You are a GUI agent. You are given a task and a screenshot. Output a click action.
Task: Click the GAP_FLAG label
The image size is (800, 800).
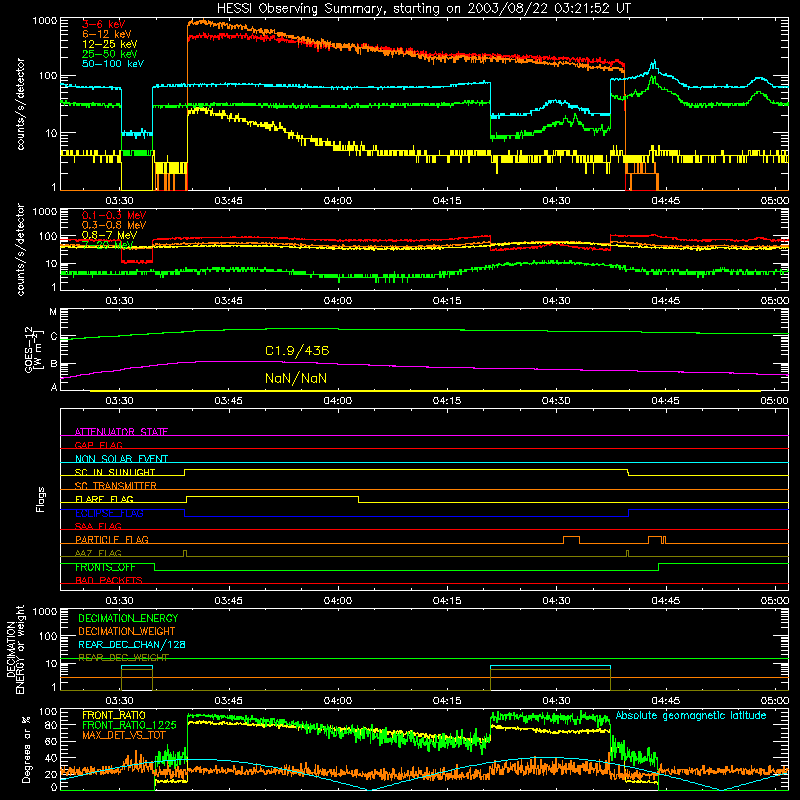[98, 445]
